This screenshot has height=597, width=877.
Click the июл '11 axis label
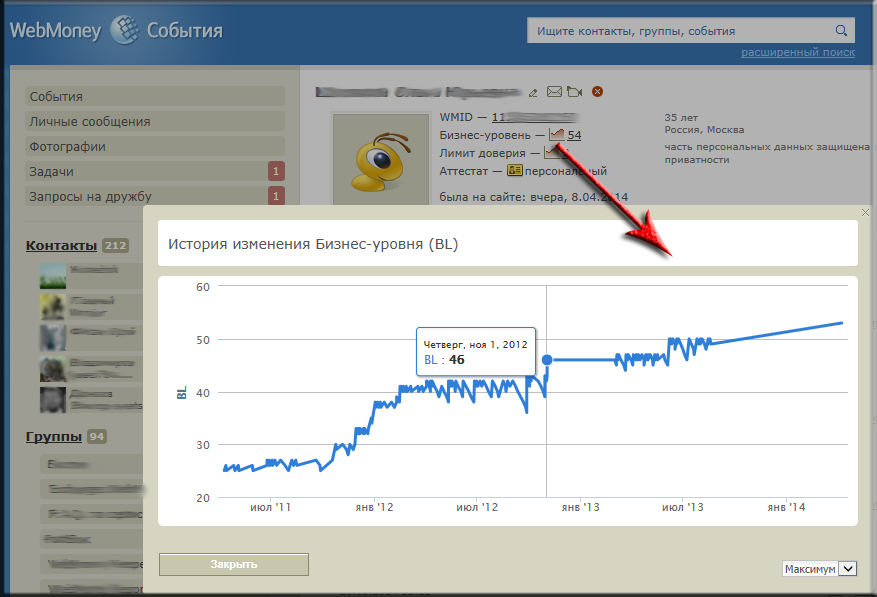(271, 507)
